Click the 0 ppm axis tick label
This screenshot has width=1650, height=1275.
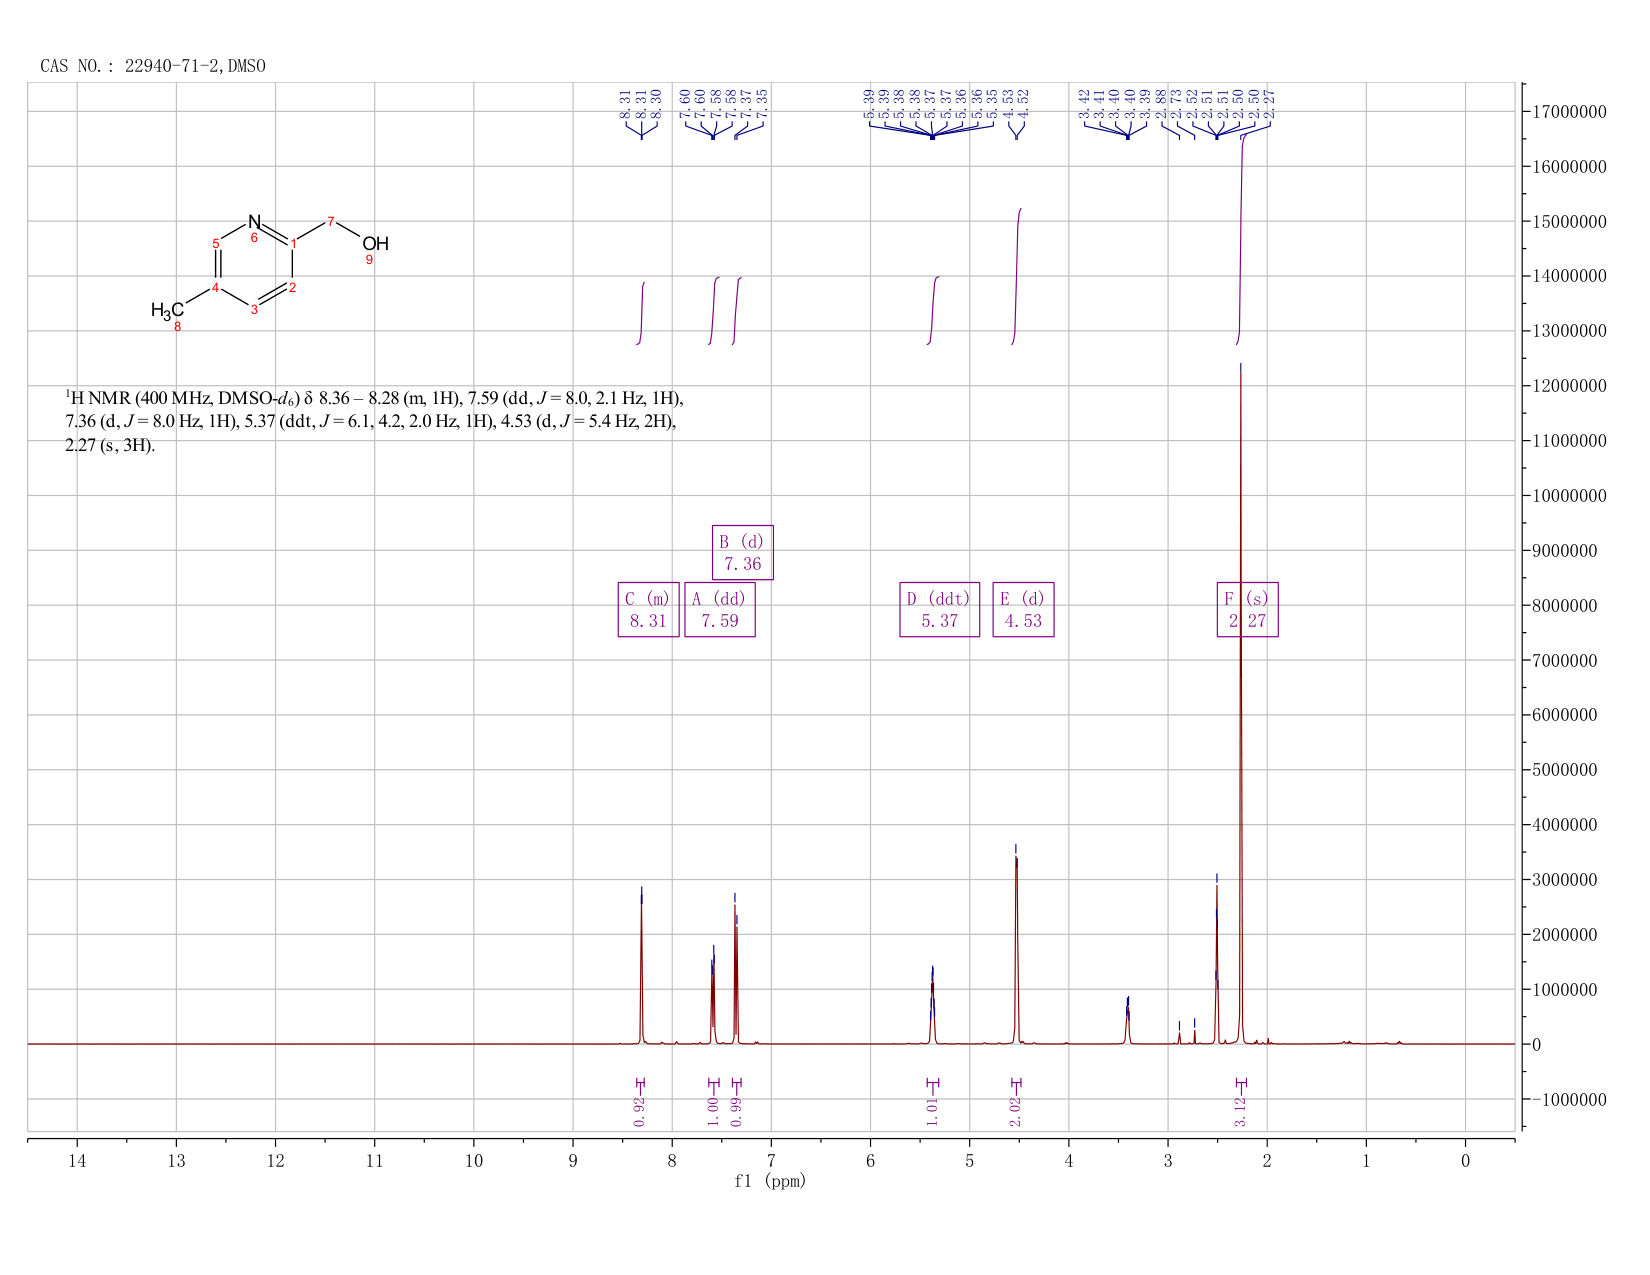(1465, 1160)
